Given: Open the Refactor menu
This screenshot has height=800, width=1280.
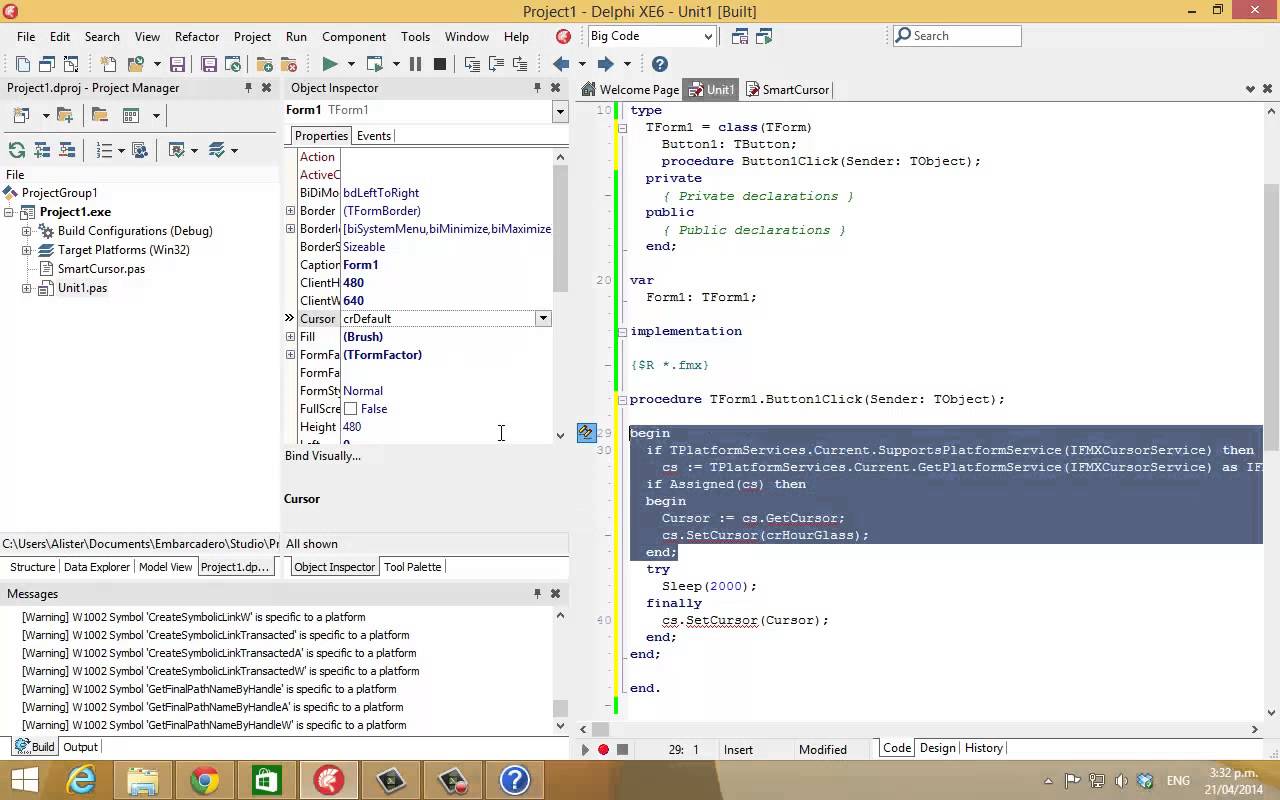Looking at the screenshot, I should tap(196, 36).
